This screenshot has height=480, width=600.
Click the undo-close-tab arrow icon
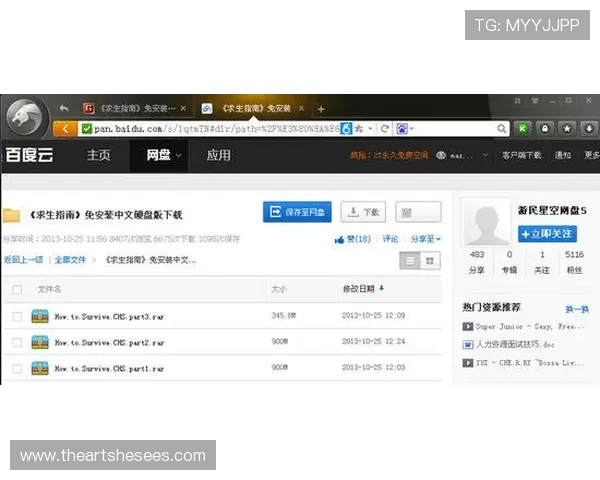tap(64, 108)
